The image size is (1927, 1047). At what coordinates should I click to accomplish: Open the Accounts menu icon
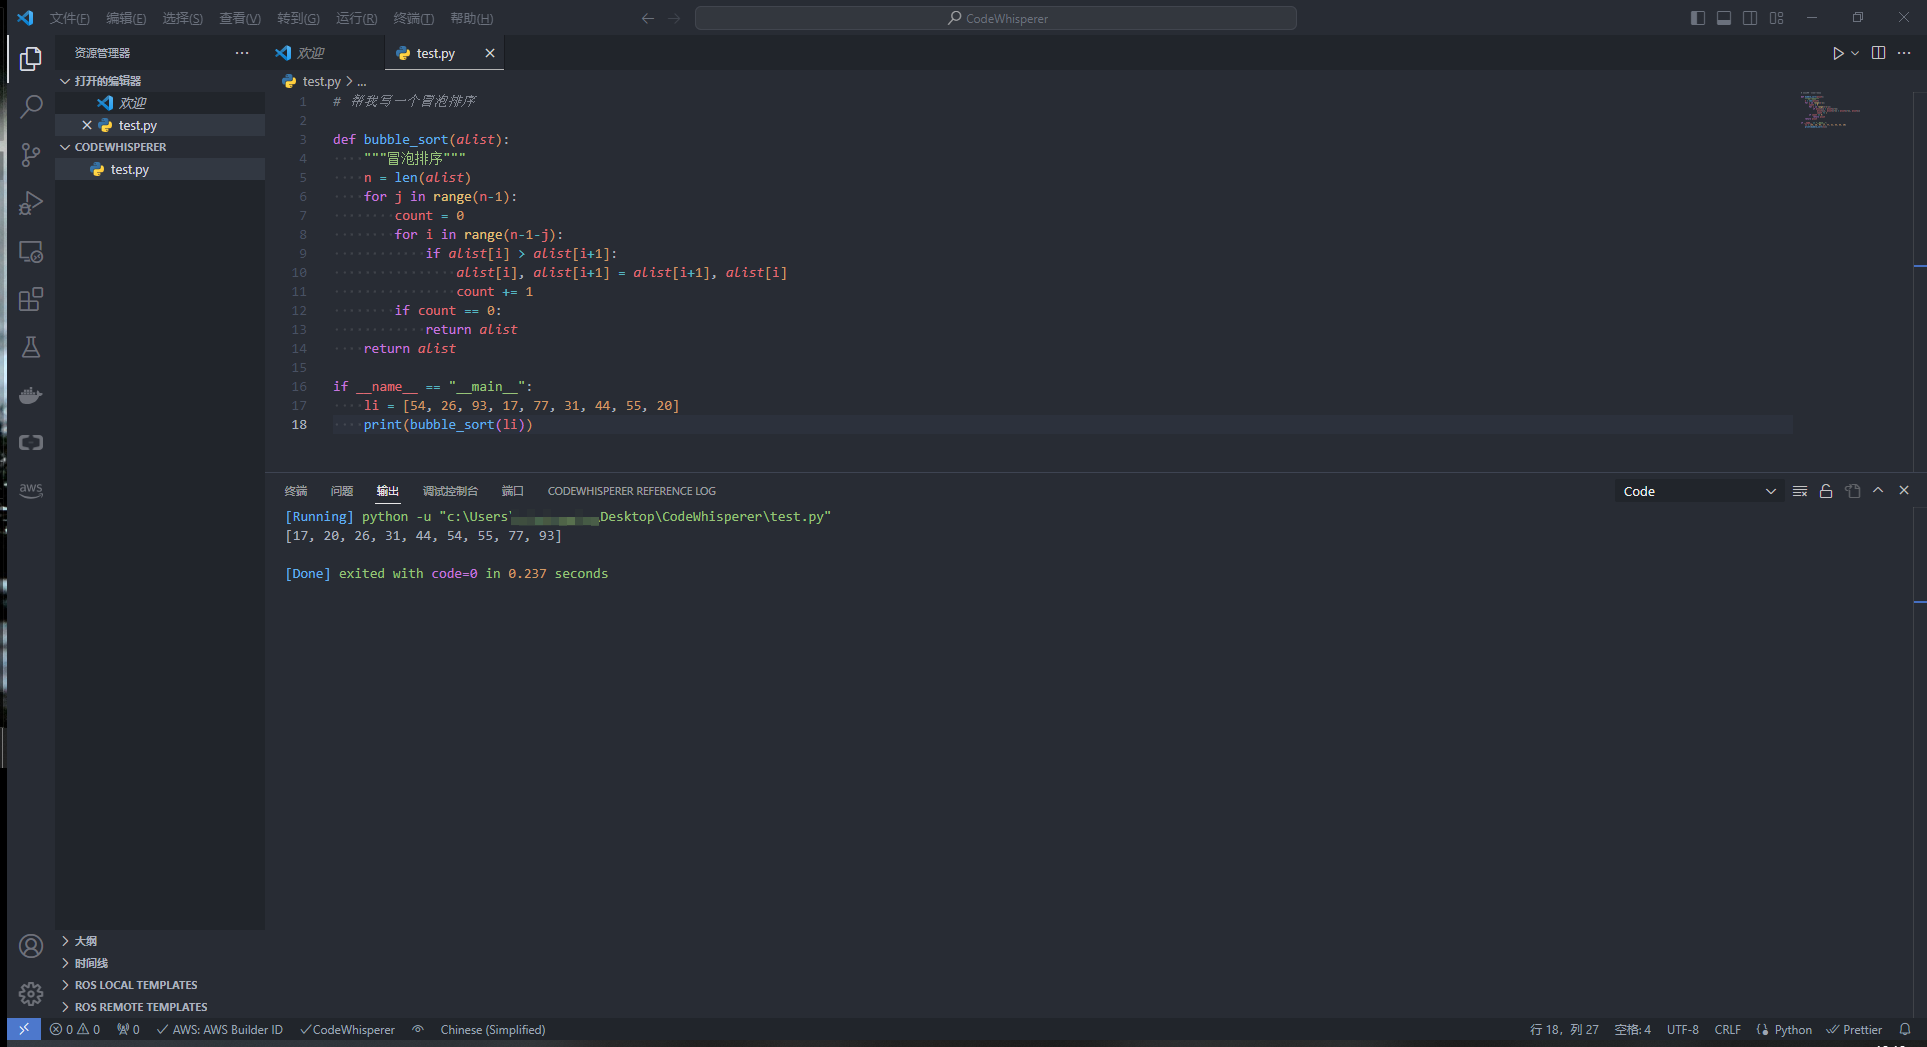click(x=31, y=945)
